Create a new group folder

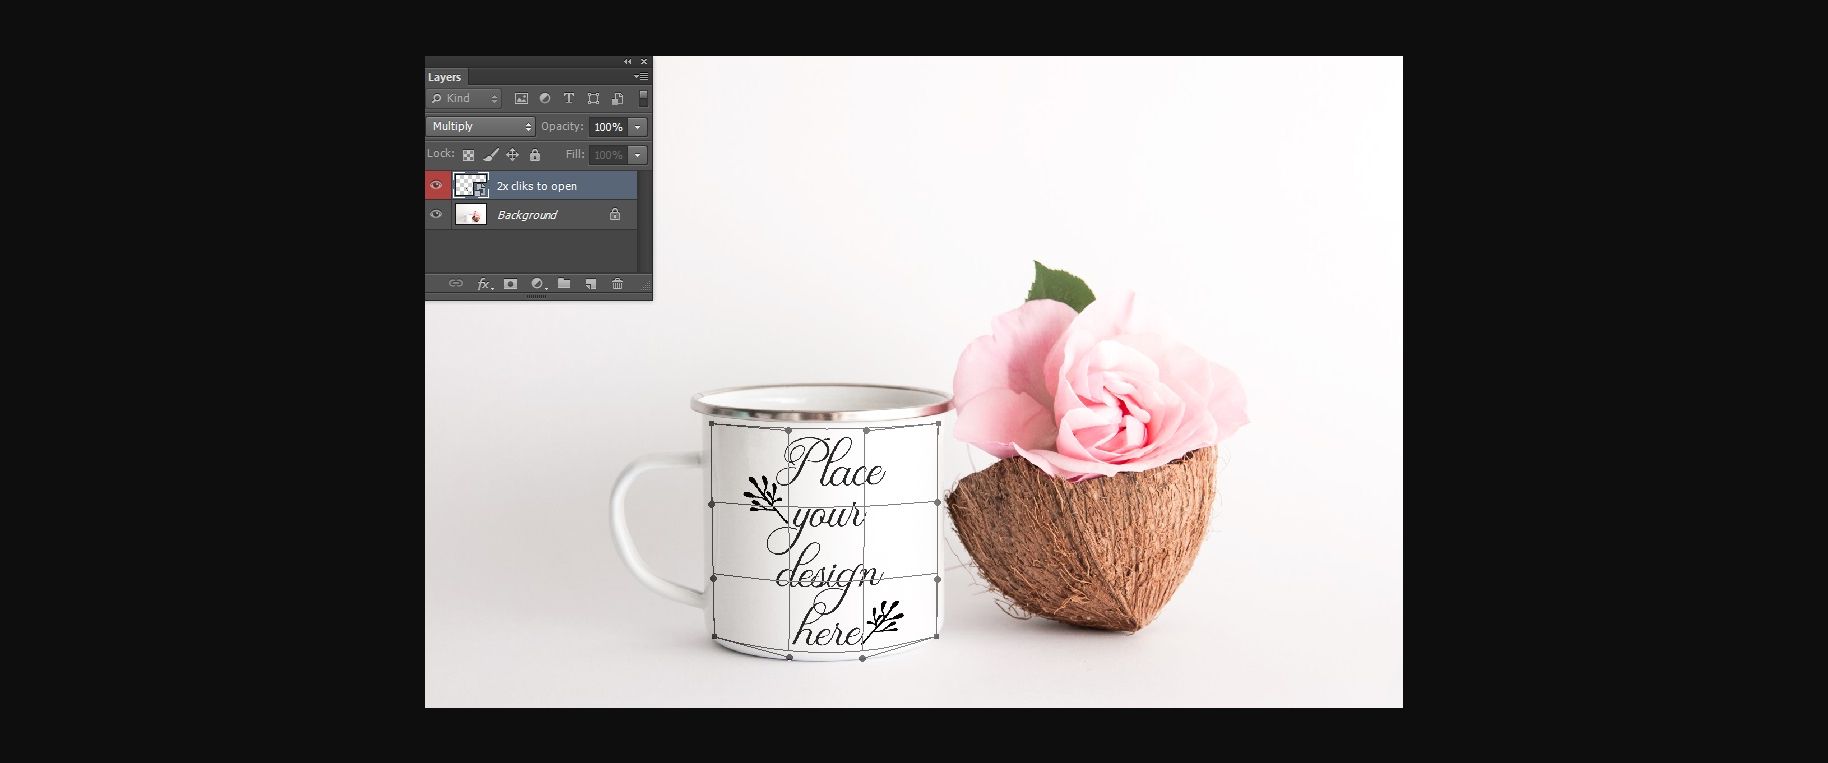(564, 284)
